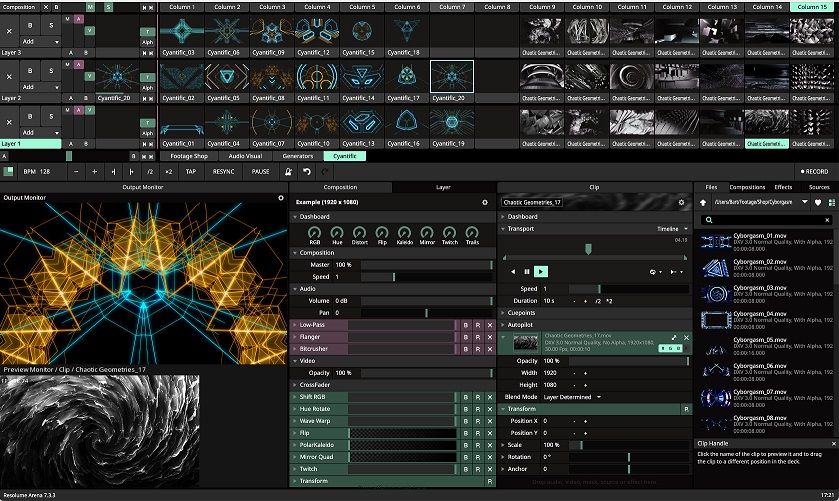Screen dimensions: 839x501
Task: Bypass the Low-Pass effect with its B button
Action: point(466,325)
